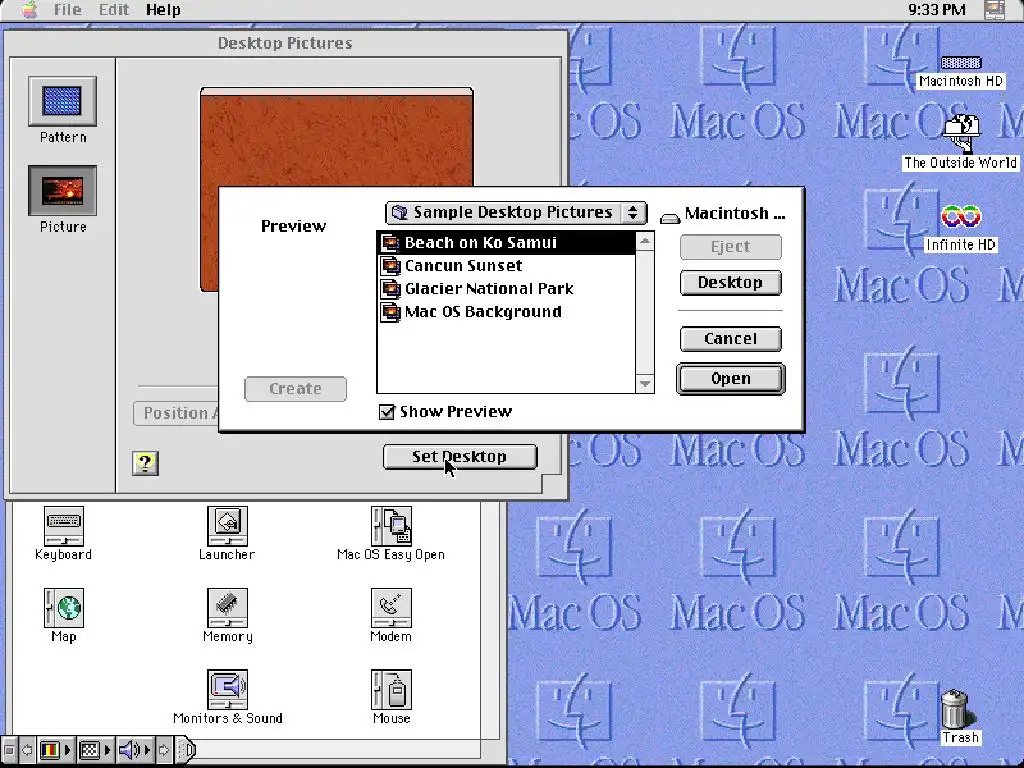Open the Keyboard control panel icon
Image resolution: width=1024 pixels, height=768 pixels.
(x=63, y=526)
